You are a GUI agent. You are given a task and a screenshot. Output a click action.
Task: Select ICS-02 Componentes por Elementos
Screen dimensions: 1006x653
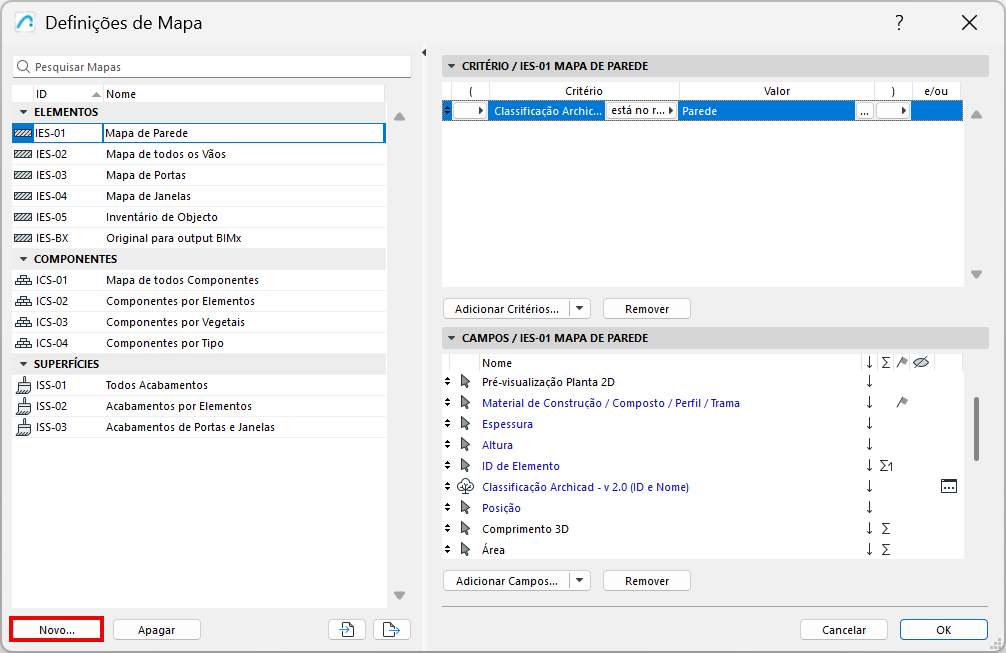click(199, 301)
